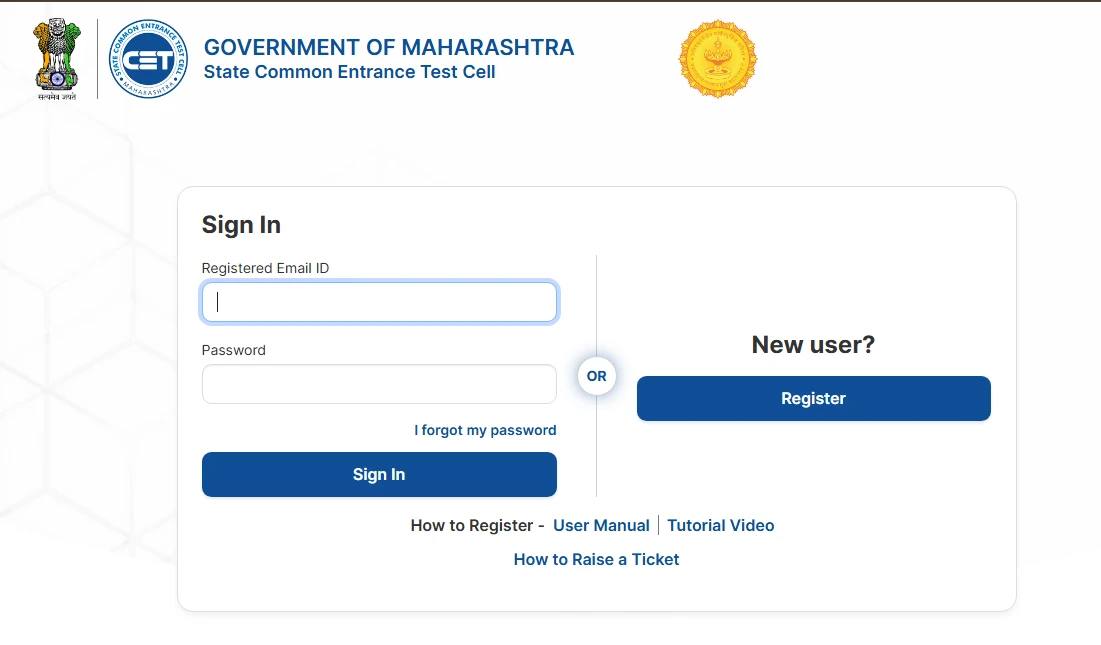
Task: Open the How to Raise a Ticket link
Action: pos(596,559)
